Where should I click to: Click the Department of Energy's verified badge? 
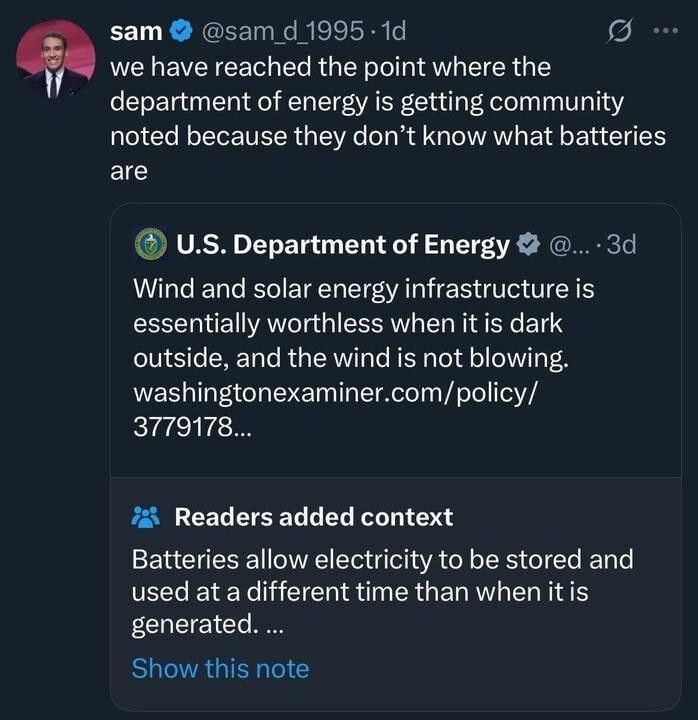tap(528, 244)
